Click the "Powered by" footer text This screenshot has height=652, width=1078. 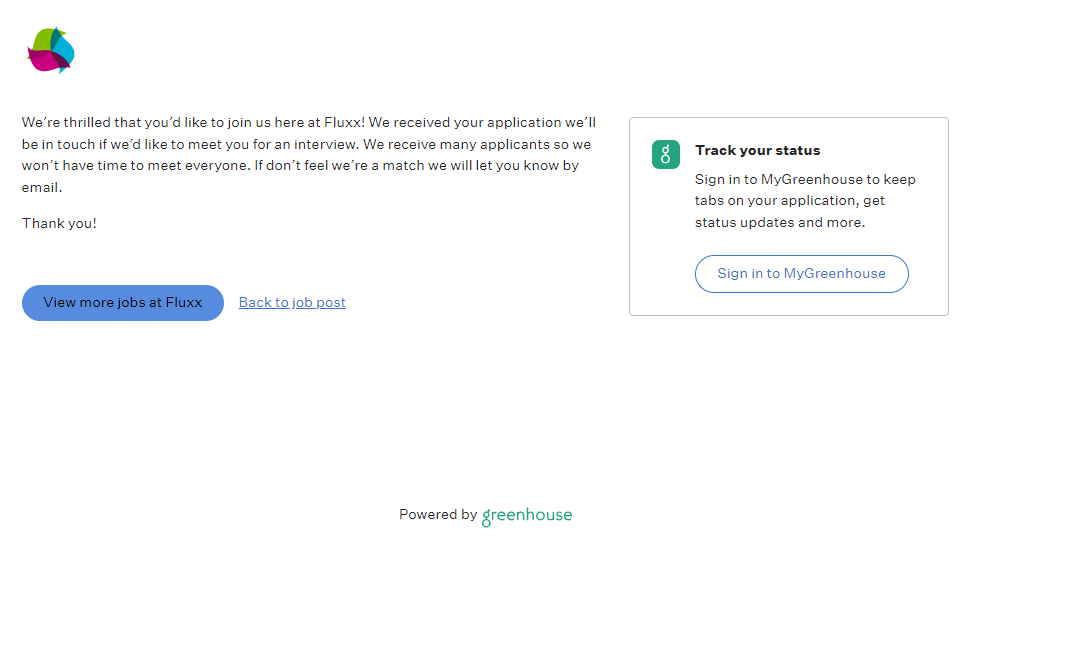438,514
